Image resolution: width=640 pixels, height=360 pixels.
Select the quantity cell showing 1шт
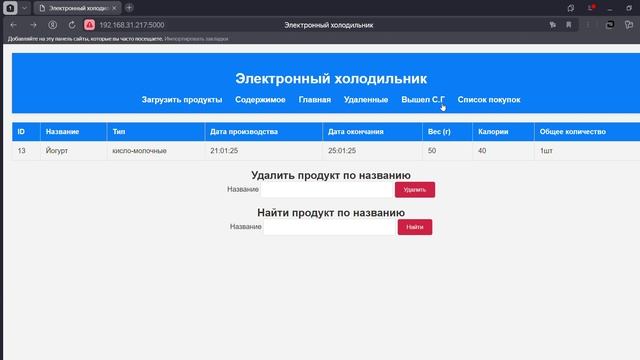coord(587,151)
